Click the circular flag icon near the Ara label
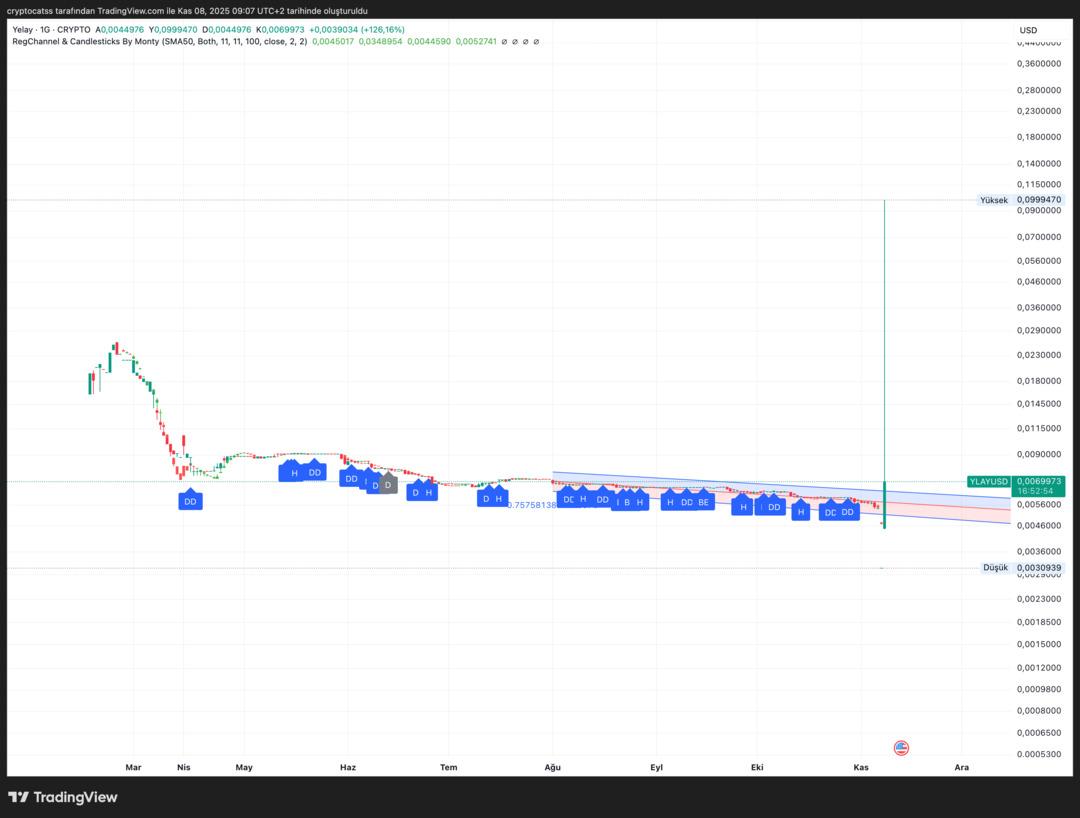1080x818 pixels. tap(901, 747)
